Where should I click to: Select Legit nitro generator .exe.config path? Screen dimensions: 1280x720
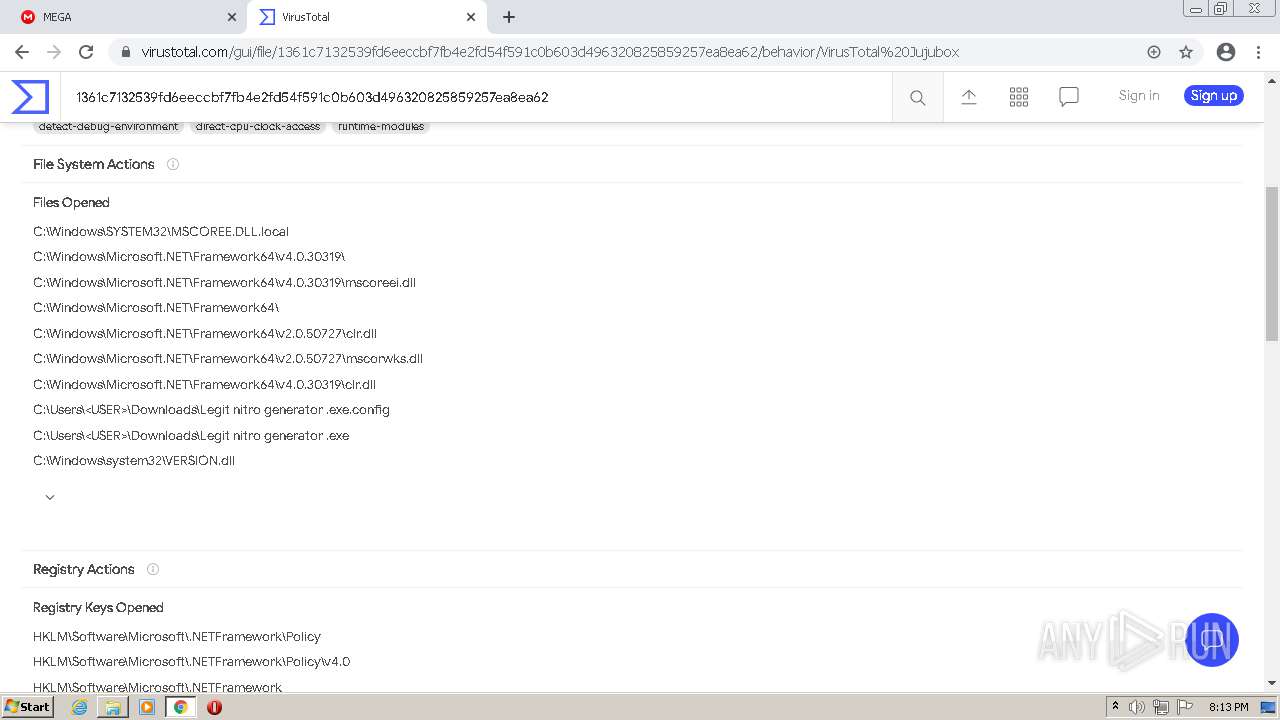pyautogui.click(x=211, y=409)
